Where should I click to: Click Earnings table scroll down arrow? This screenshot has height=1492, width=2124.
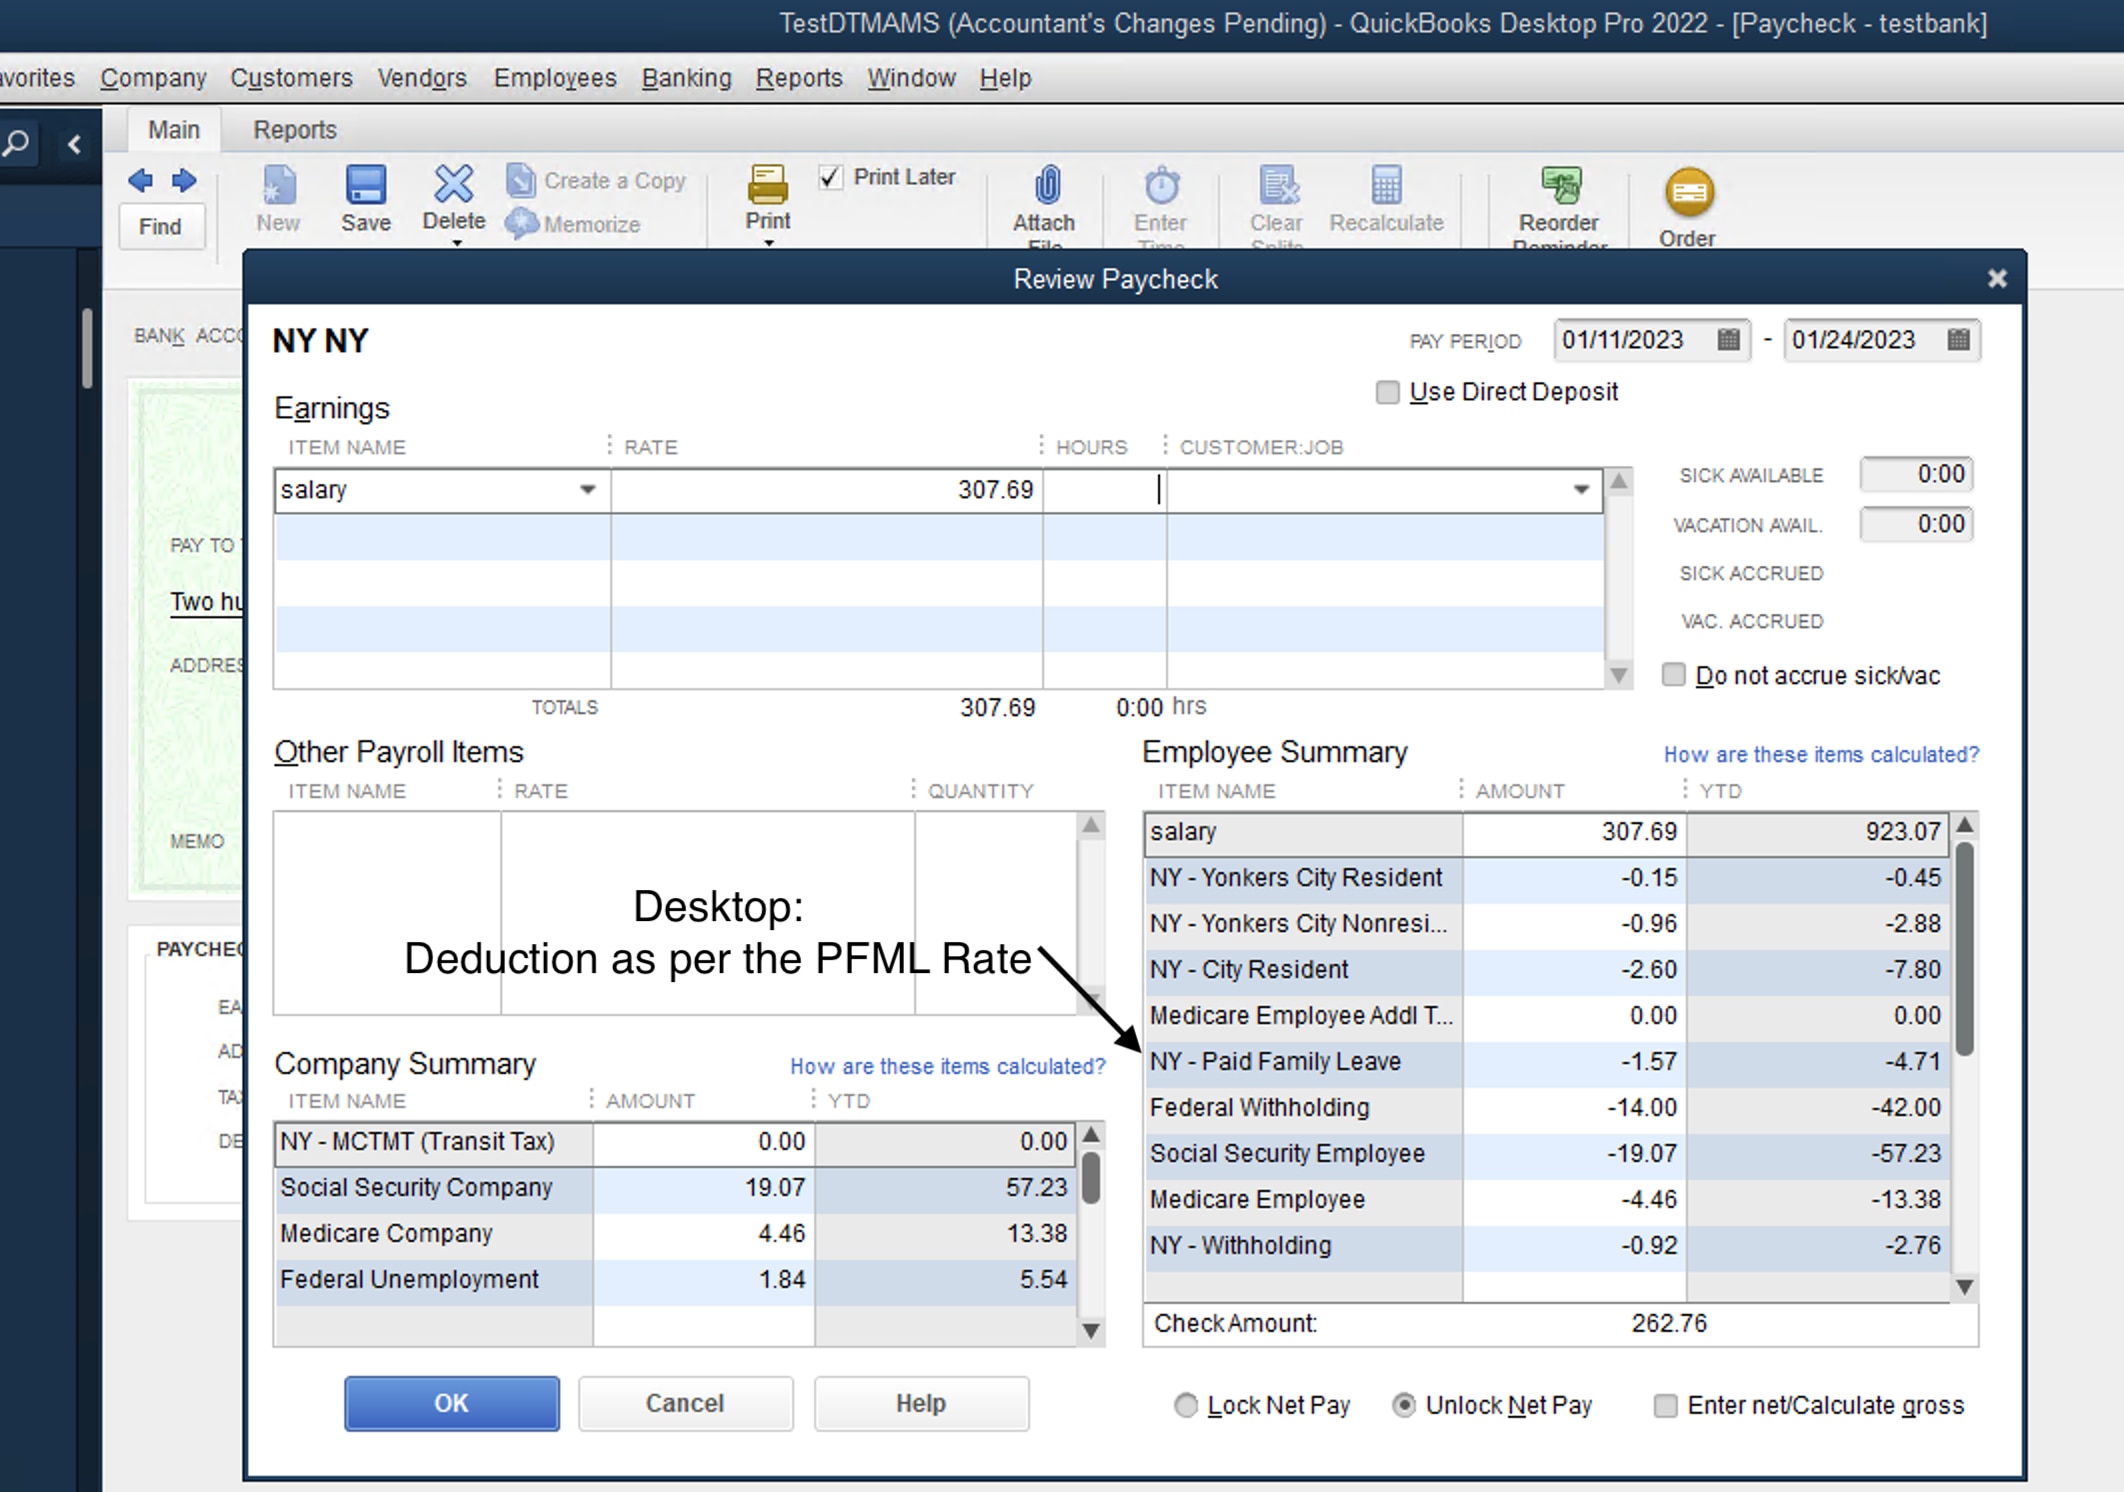pos(1619,675)
